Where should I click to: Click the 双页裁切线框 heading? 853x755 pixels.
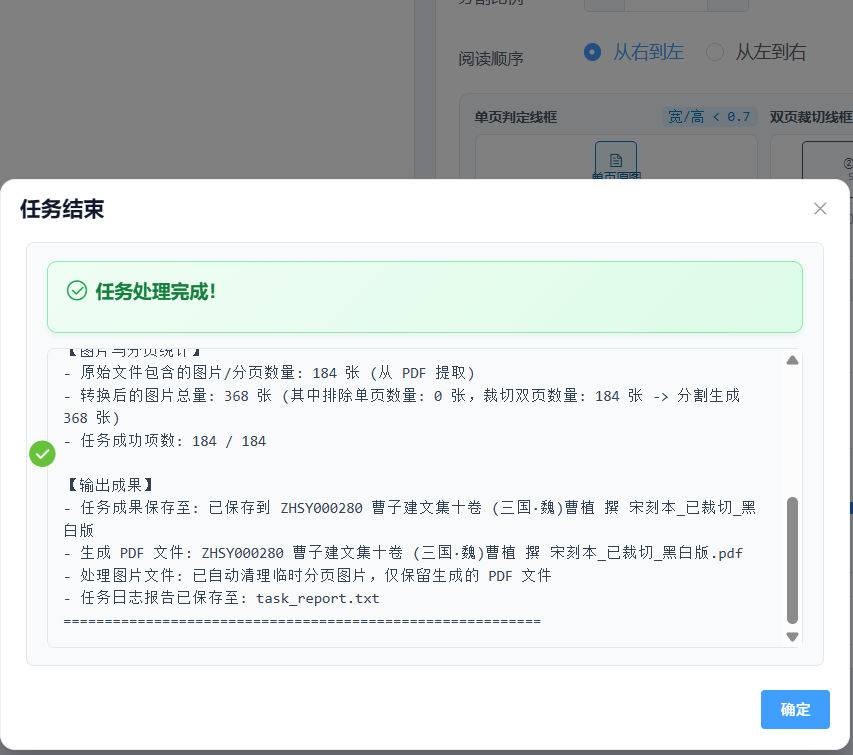811,117
